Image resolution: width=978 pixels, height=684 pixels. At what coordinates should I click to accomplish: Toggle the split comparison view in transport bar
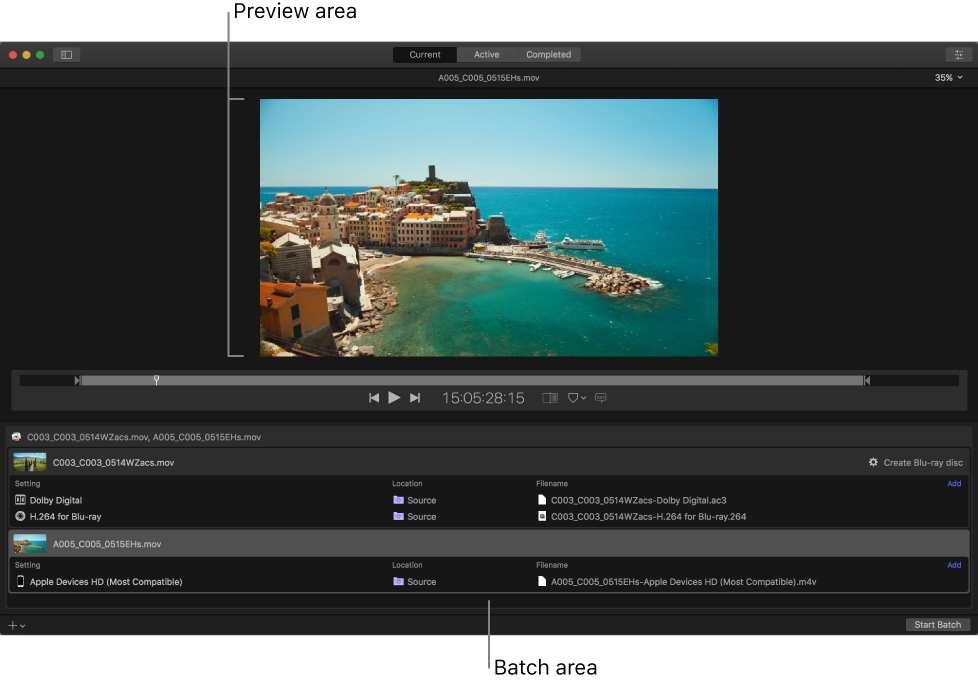point(549,397)
